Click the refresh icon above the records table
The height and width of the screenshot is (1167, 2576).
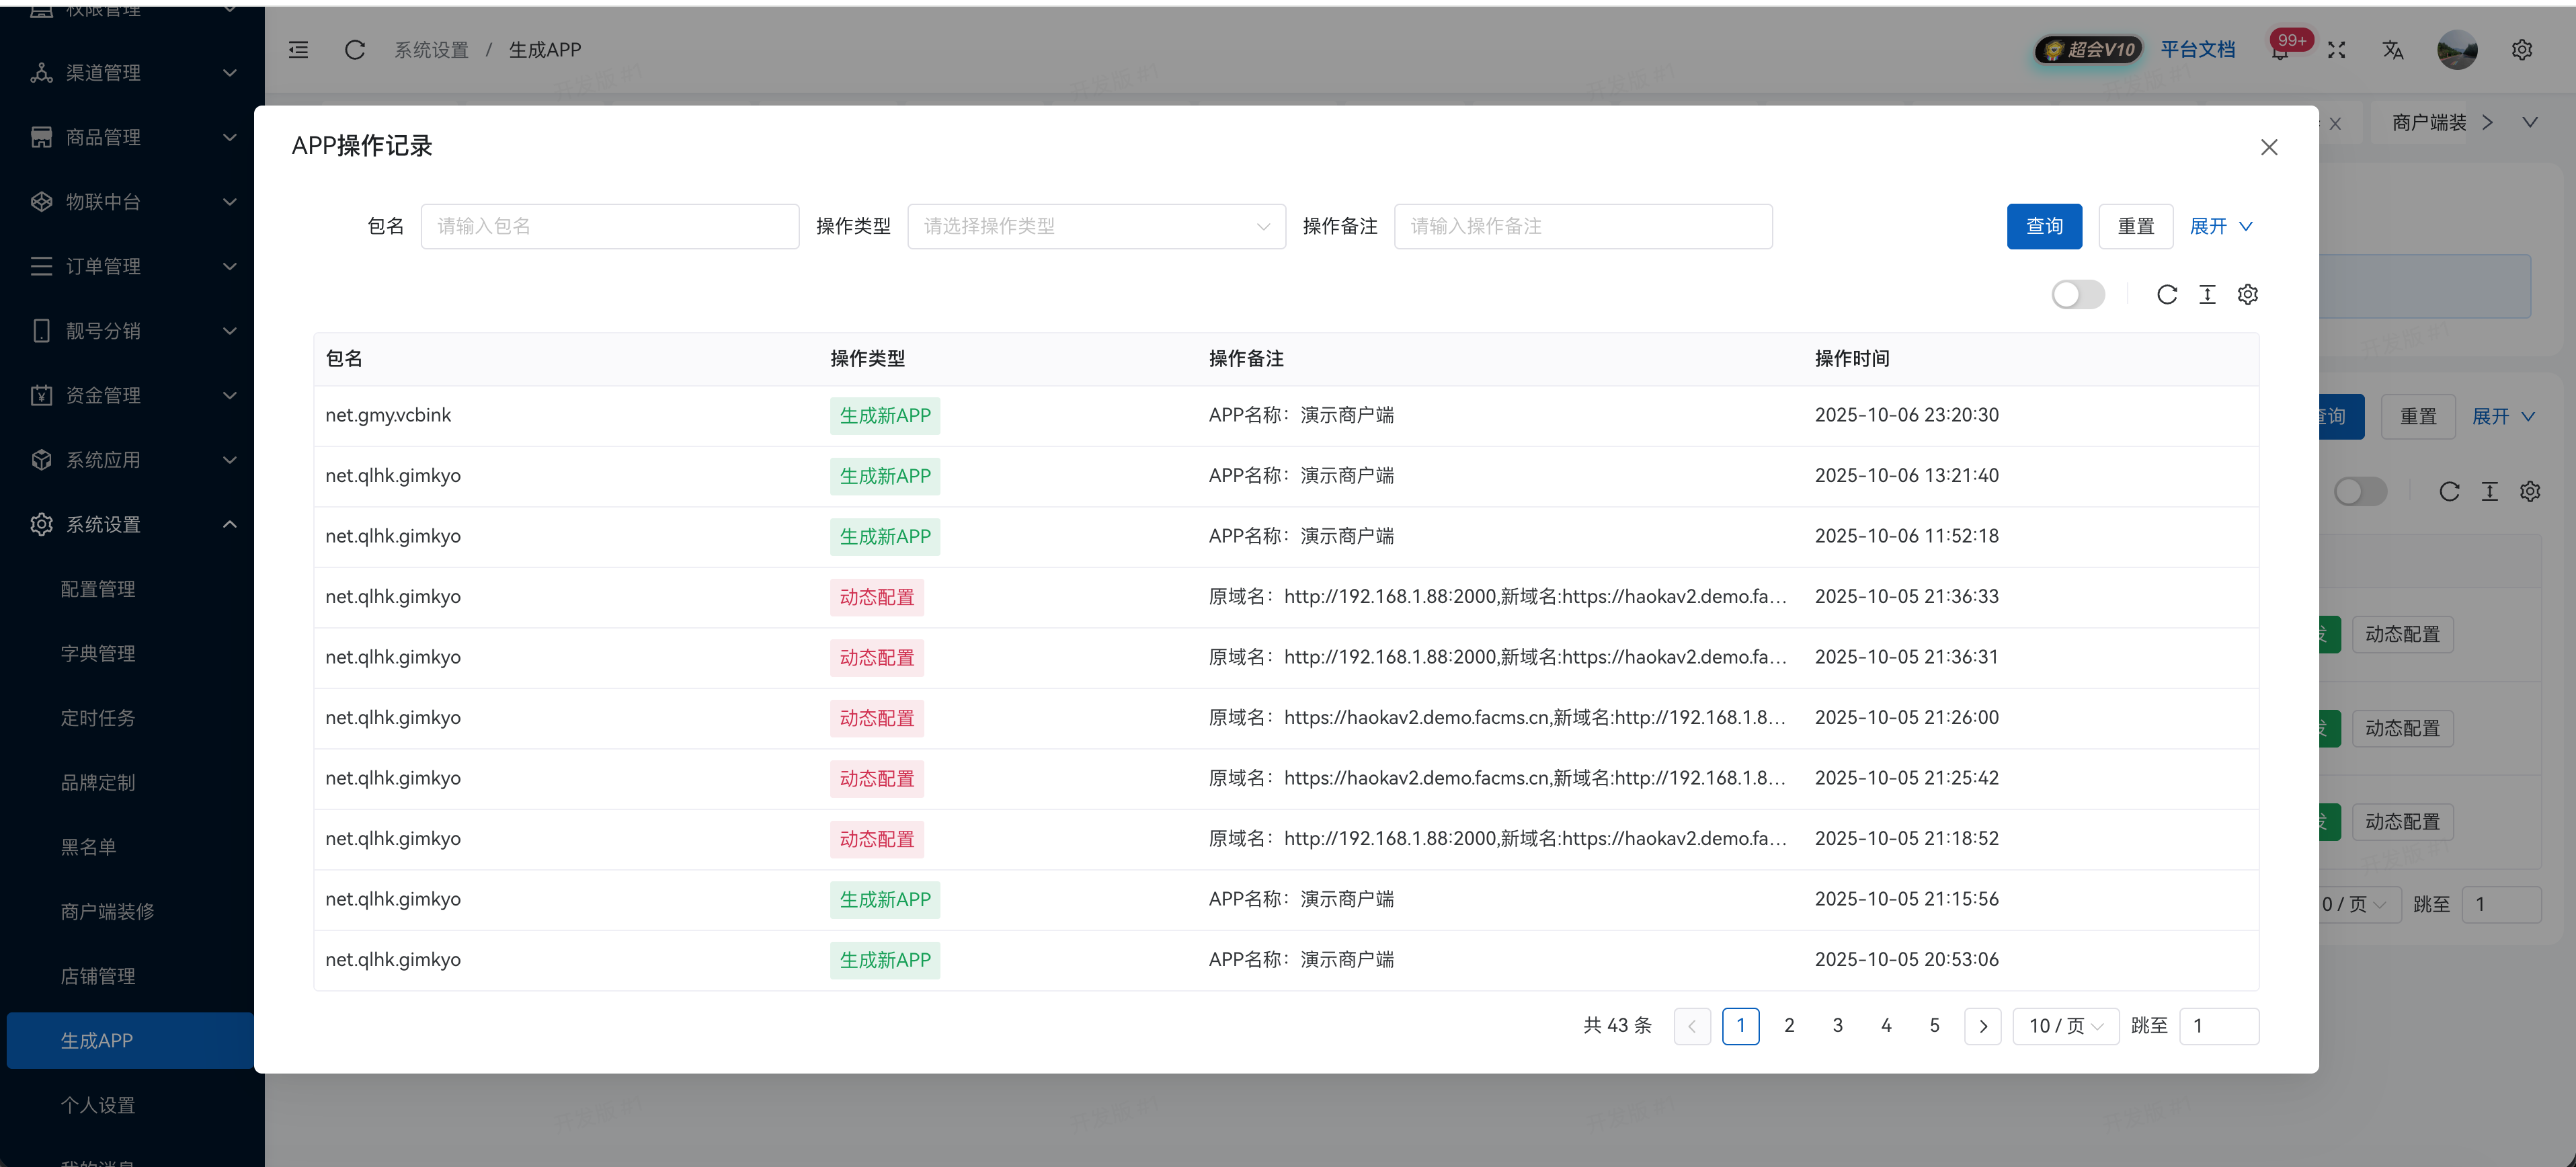[2166, 295]
